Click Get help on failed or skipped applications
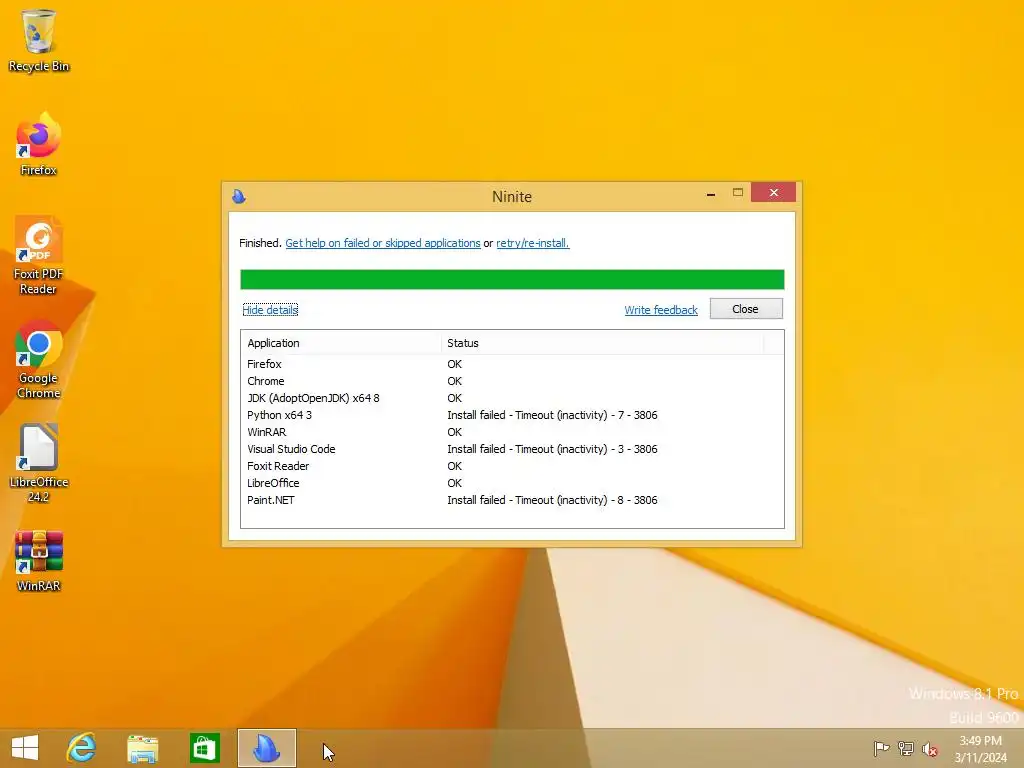1024x768 pixels. pos(383,243)
